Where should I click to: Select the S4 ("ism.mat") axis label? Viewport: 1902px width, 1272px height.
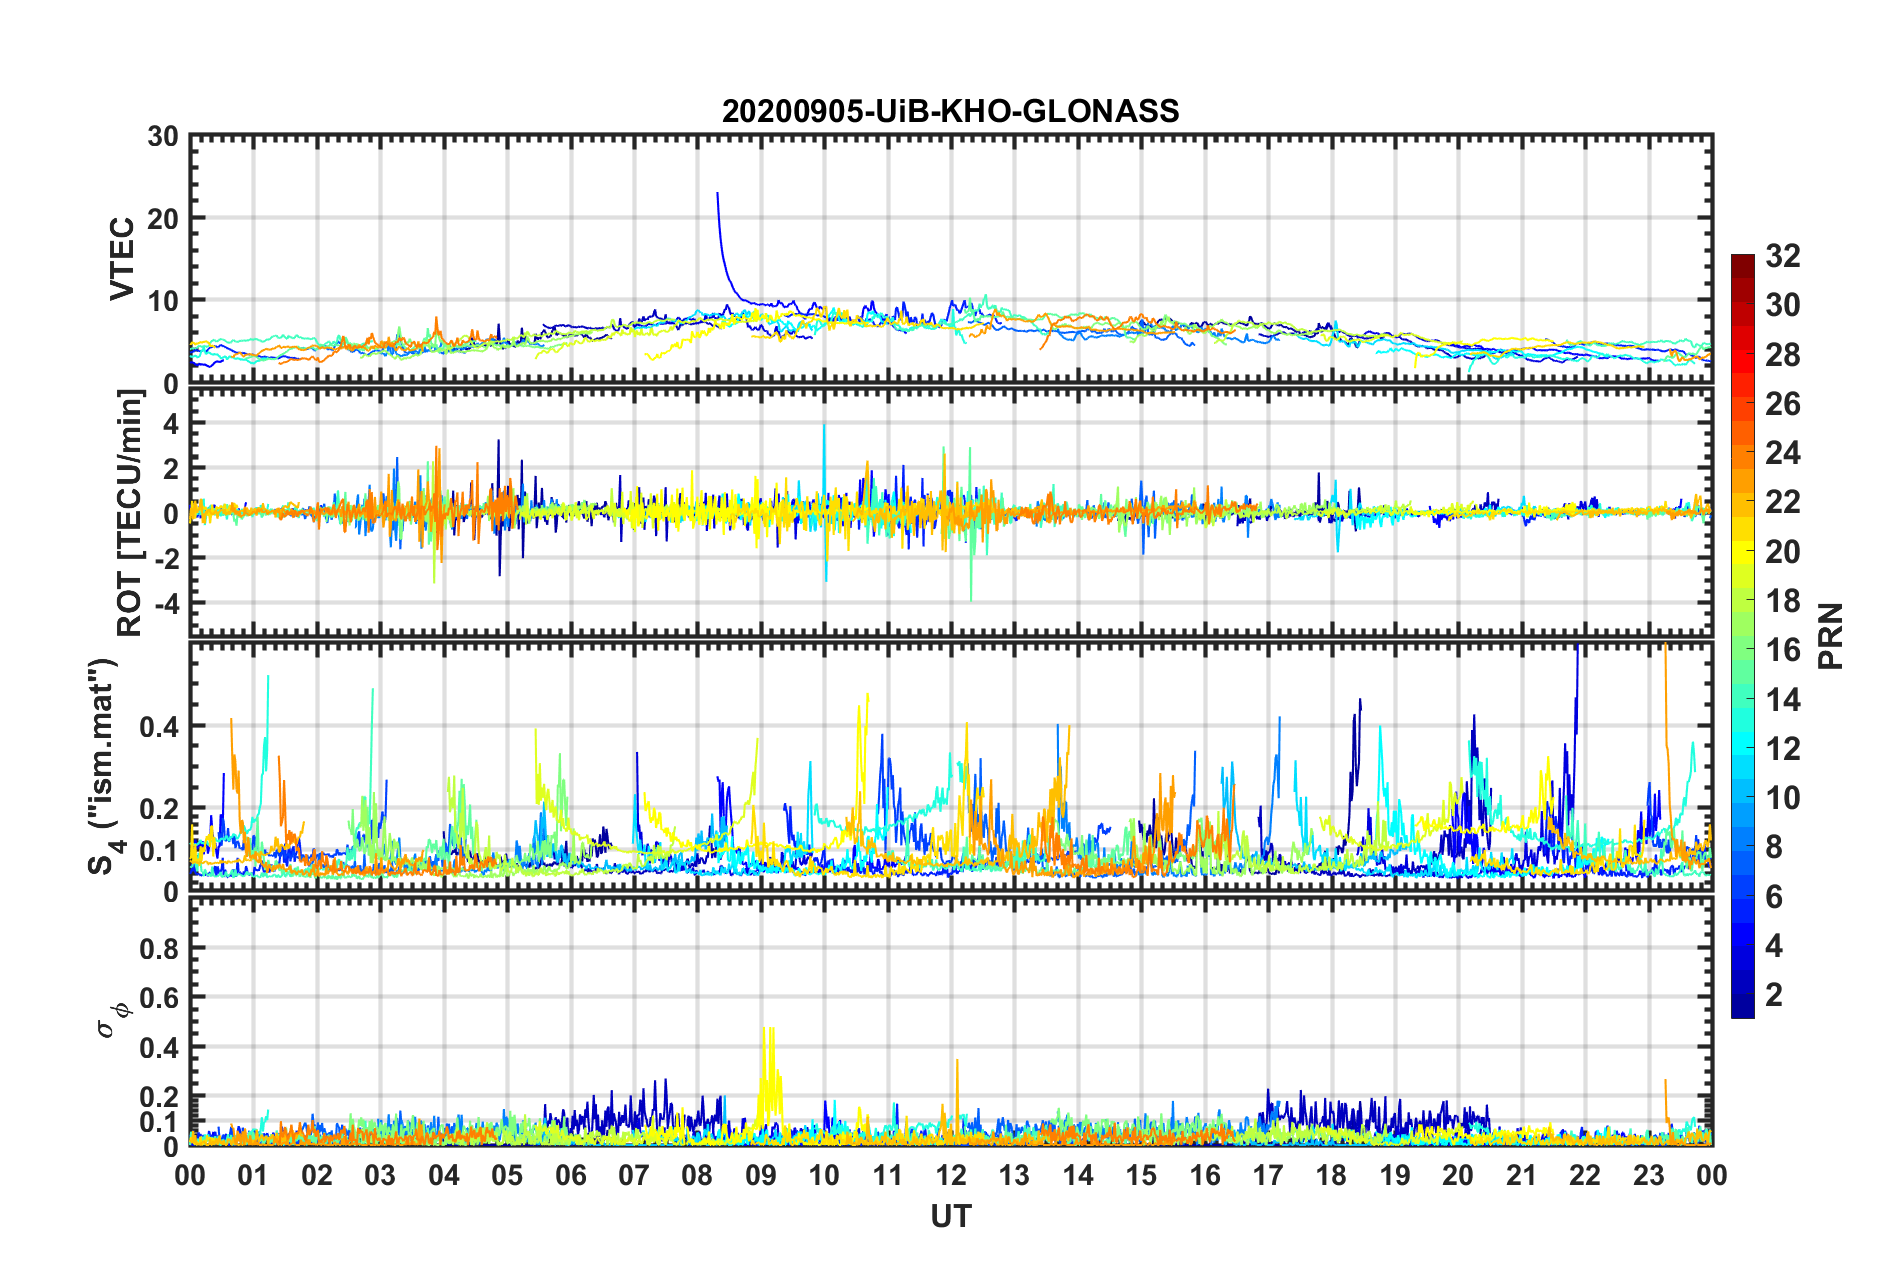coord(103,767)
